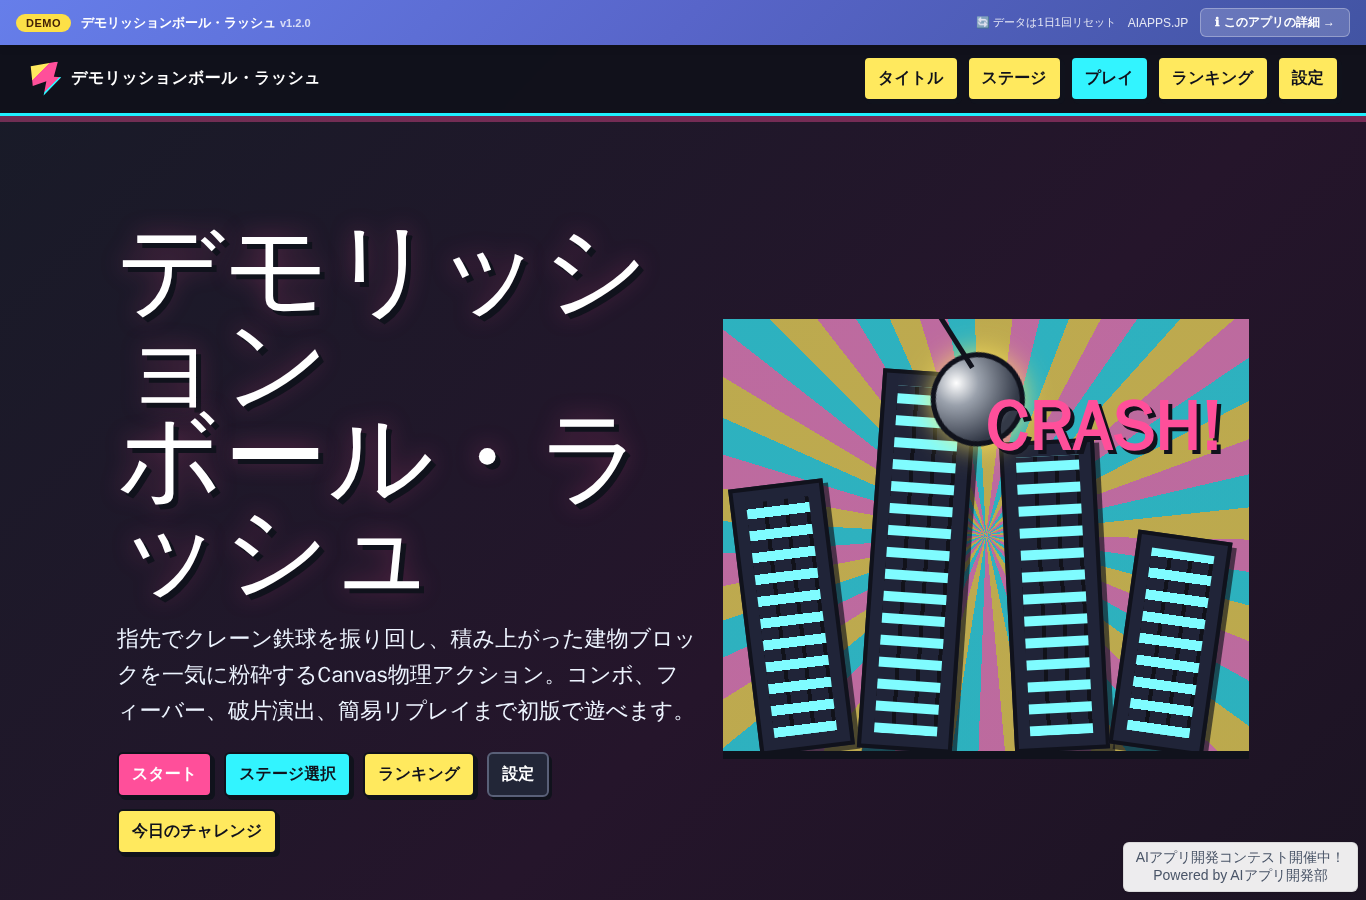Open the ランキング nav tab

(x=1213, y=78)
